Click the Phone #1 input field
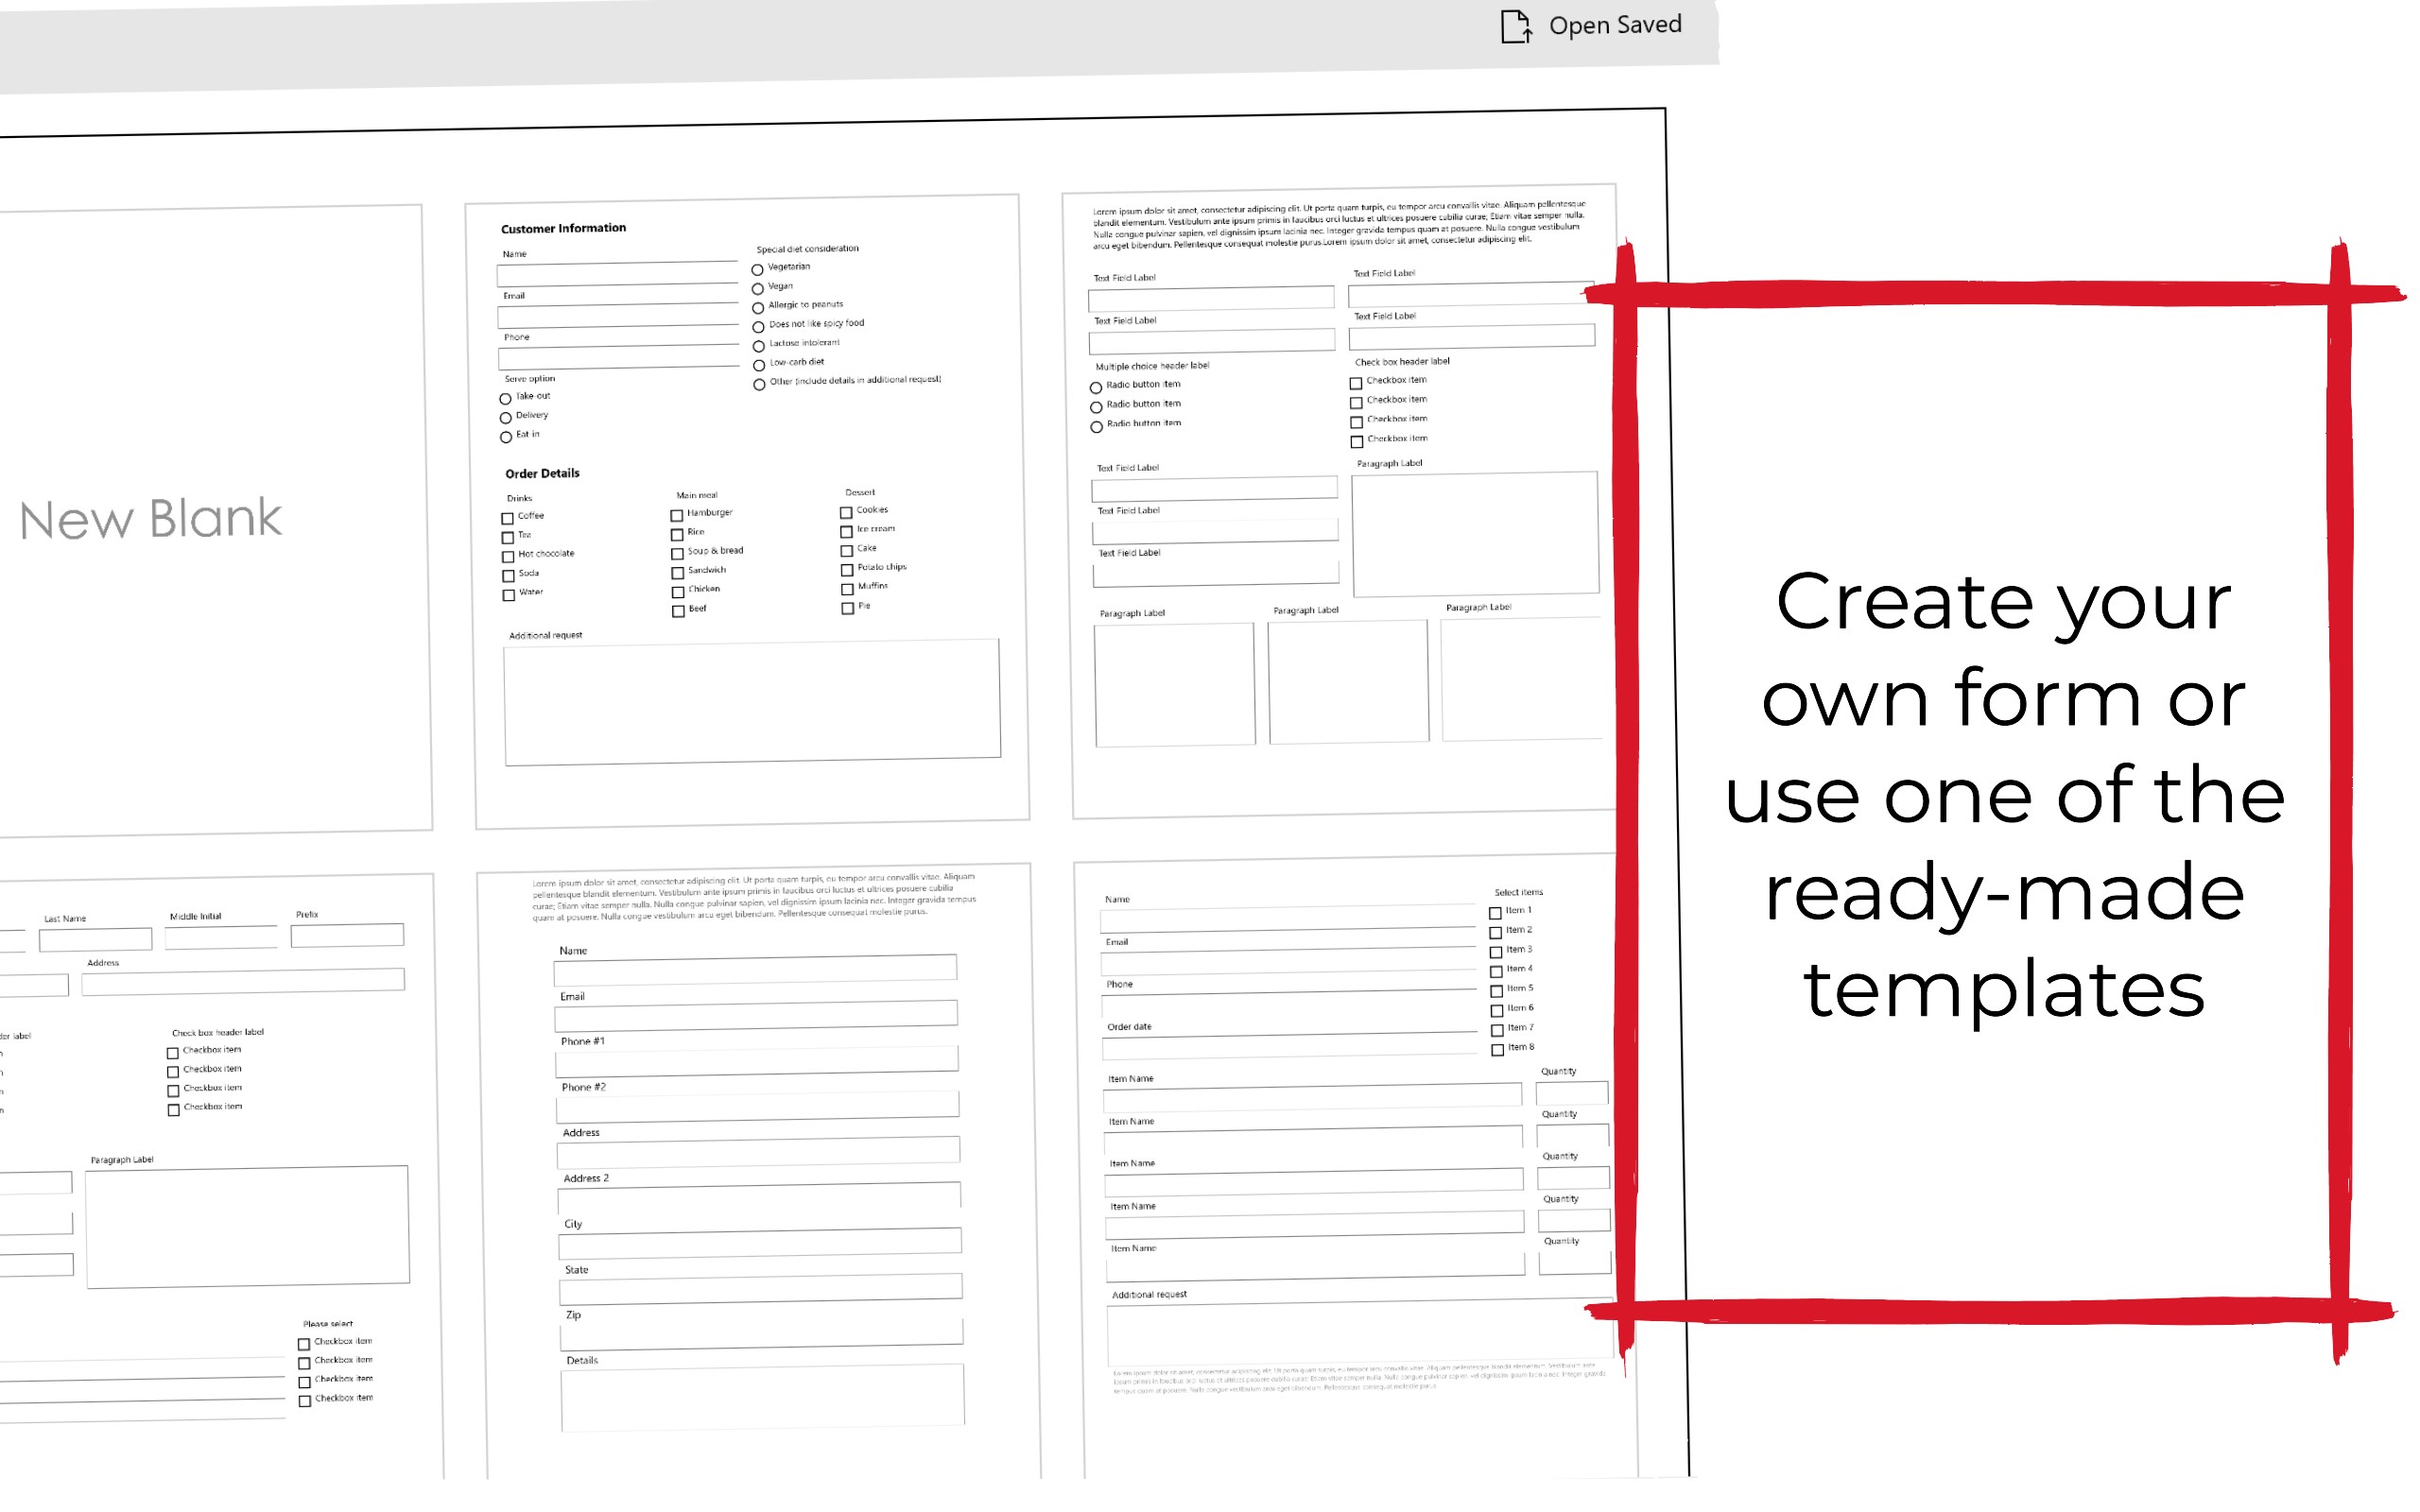2420x1512 pixels. pyautogui.click(x=756, y=1061)
